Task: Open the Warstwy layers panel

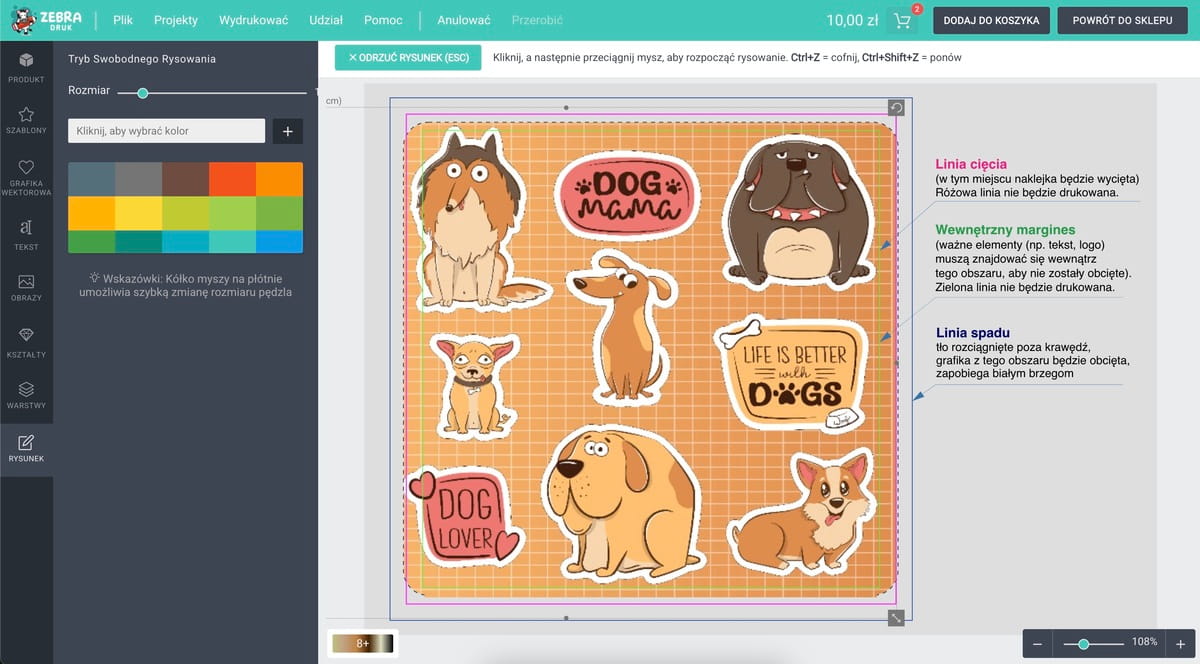Action: point(26,395)
